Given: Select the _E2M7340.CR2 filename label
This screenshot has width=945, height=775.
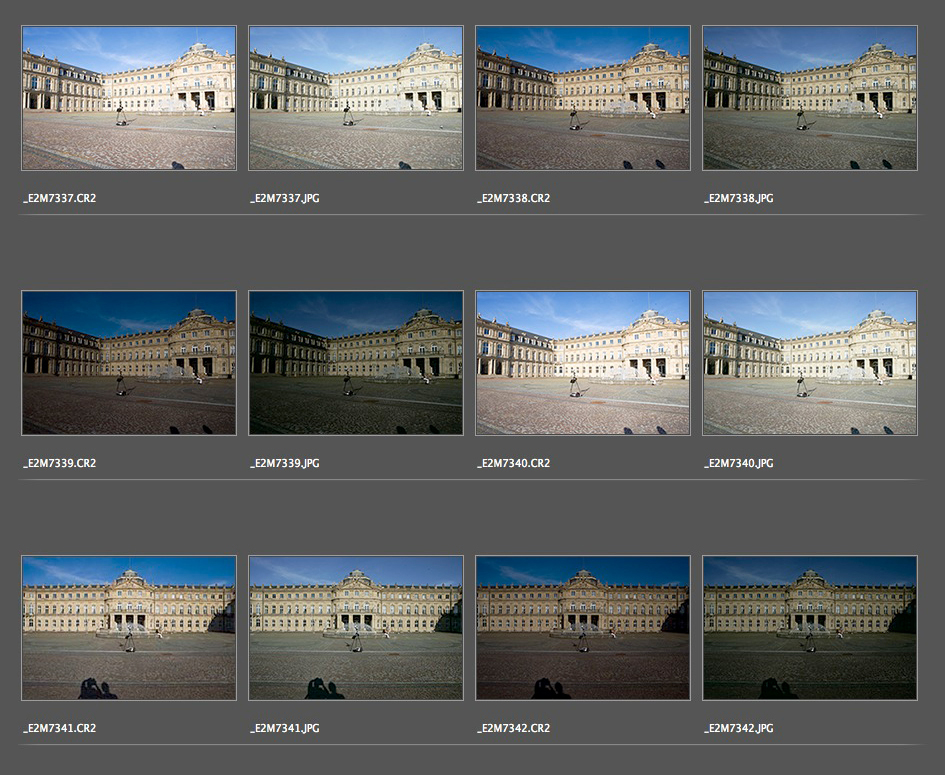Looking at the screenshot, I should pyautogui.click(x=513, y=463).
